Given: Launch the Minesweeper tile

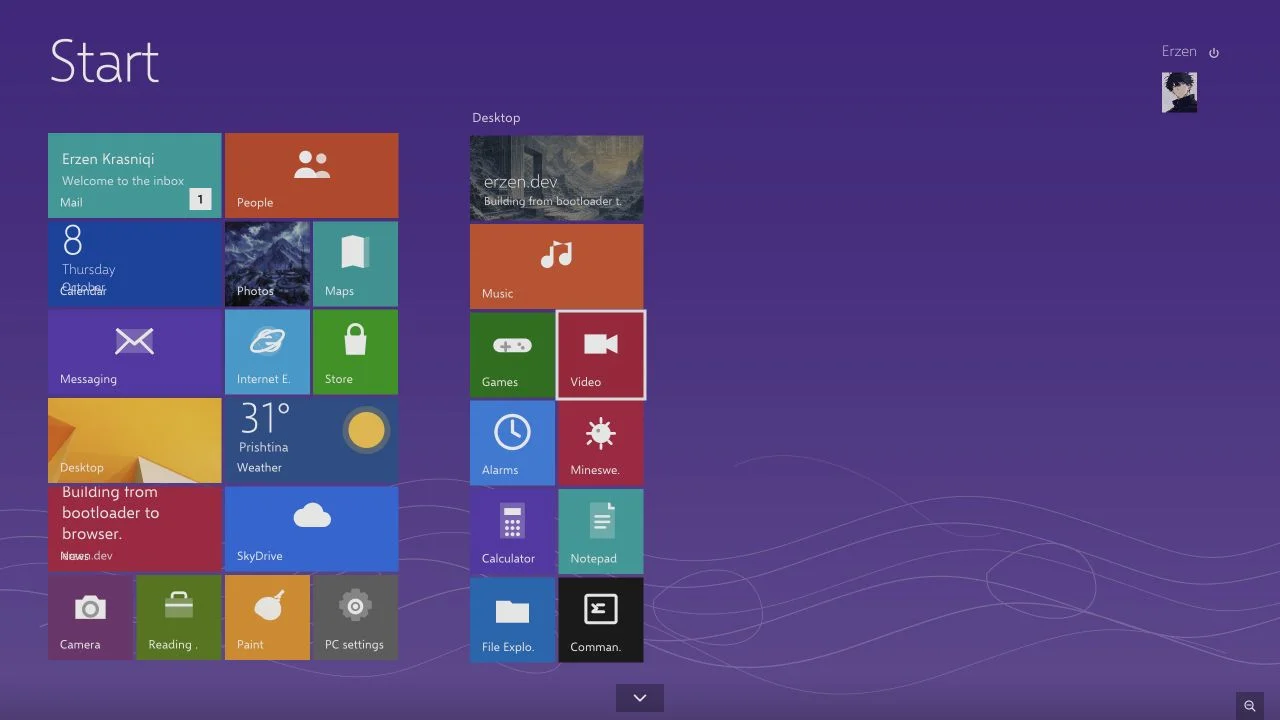Looking at the screenshot, I should (601, 443).
